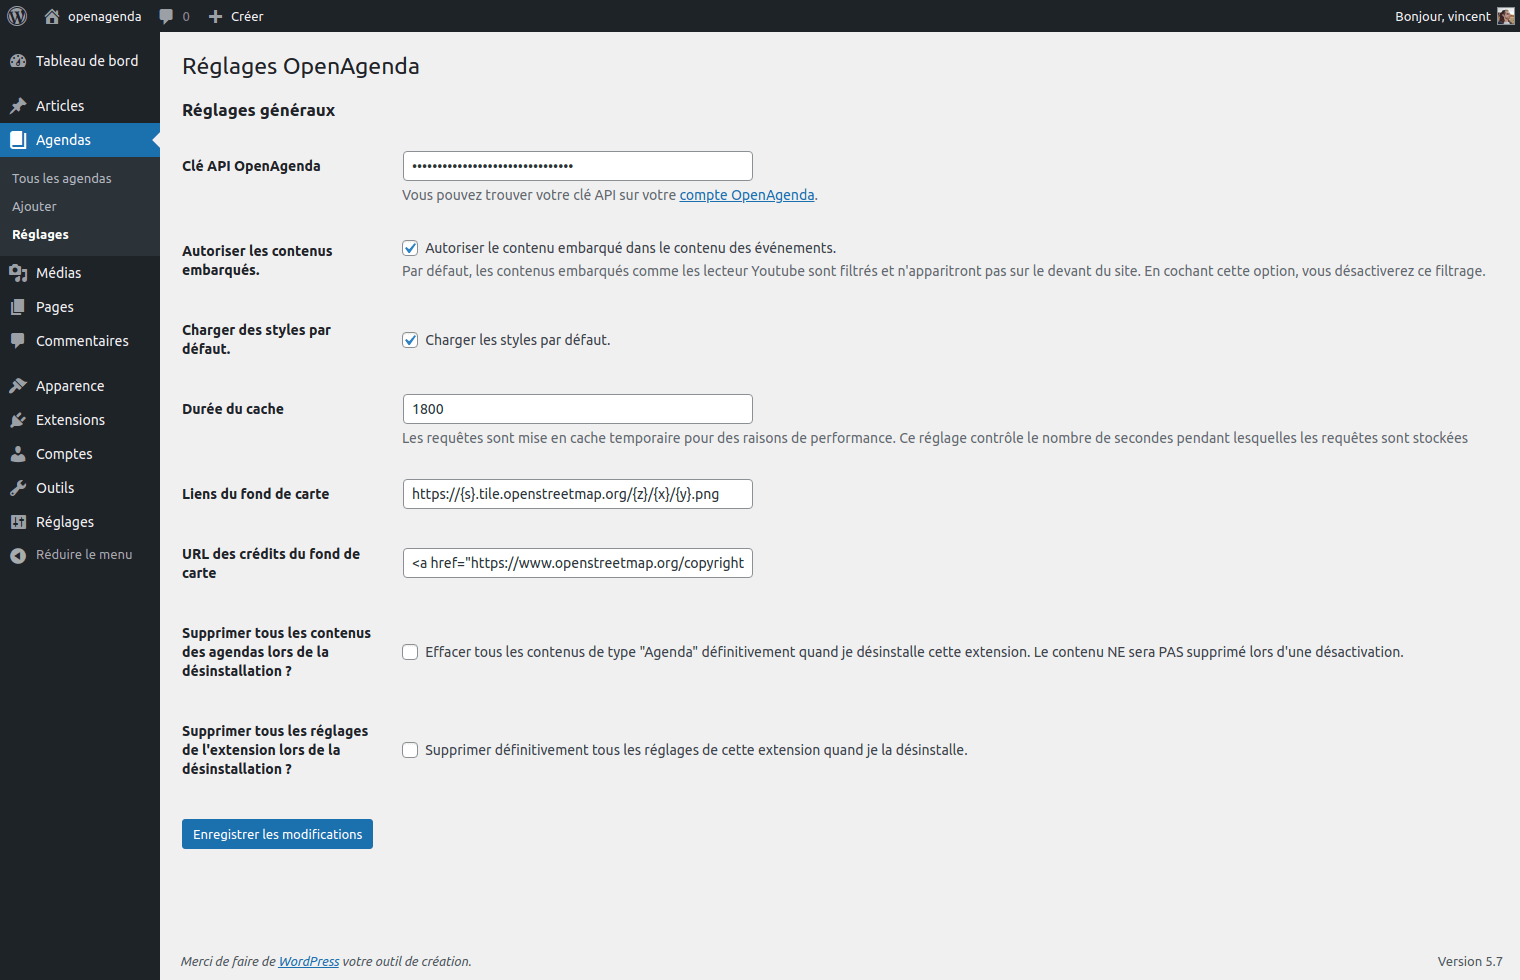
Task: Click the Extensions plug icon
Action: (x=18, y=420)
